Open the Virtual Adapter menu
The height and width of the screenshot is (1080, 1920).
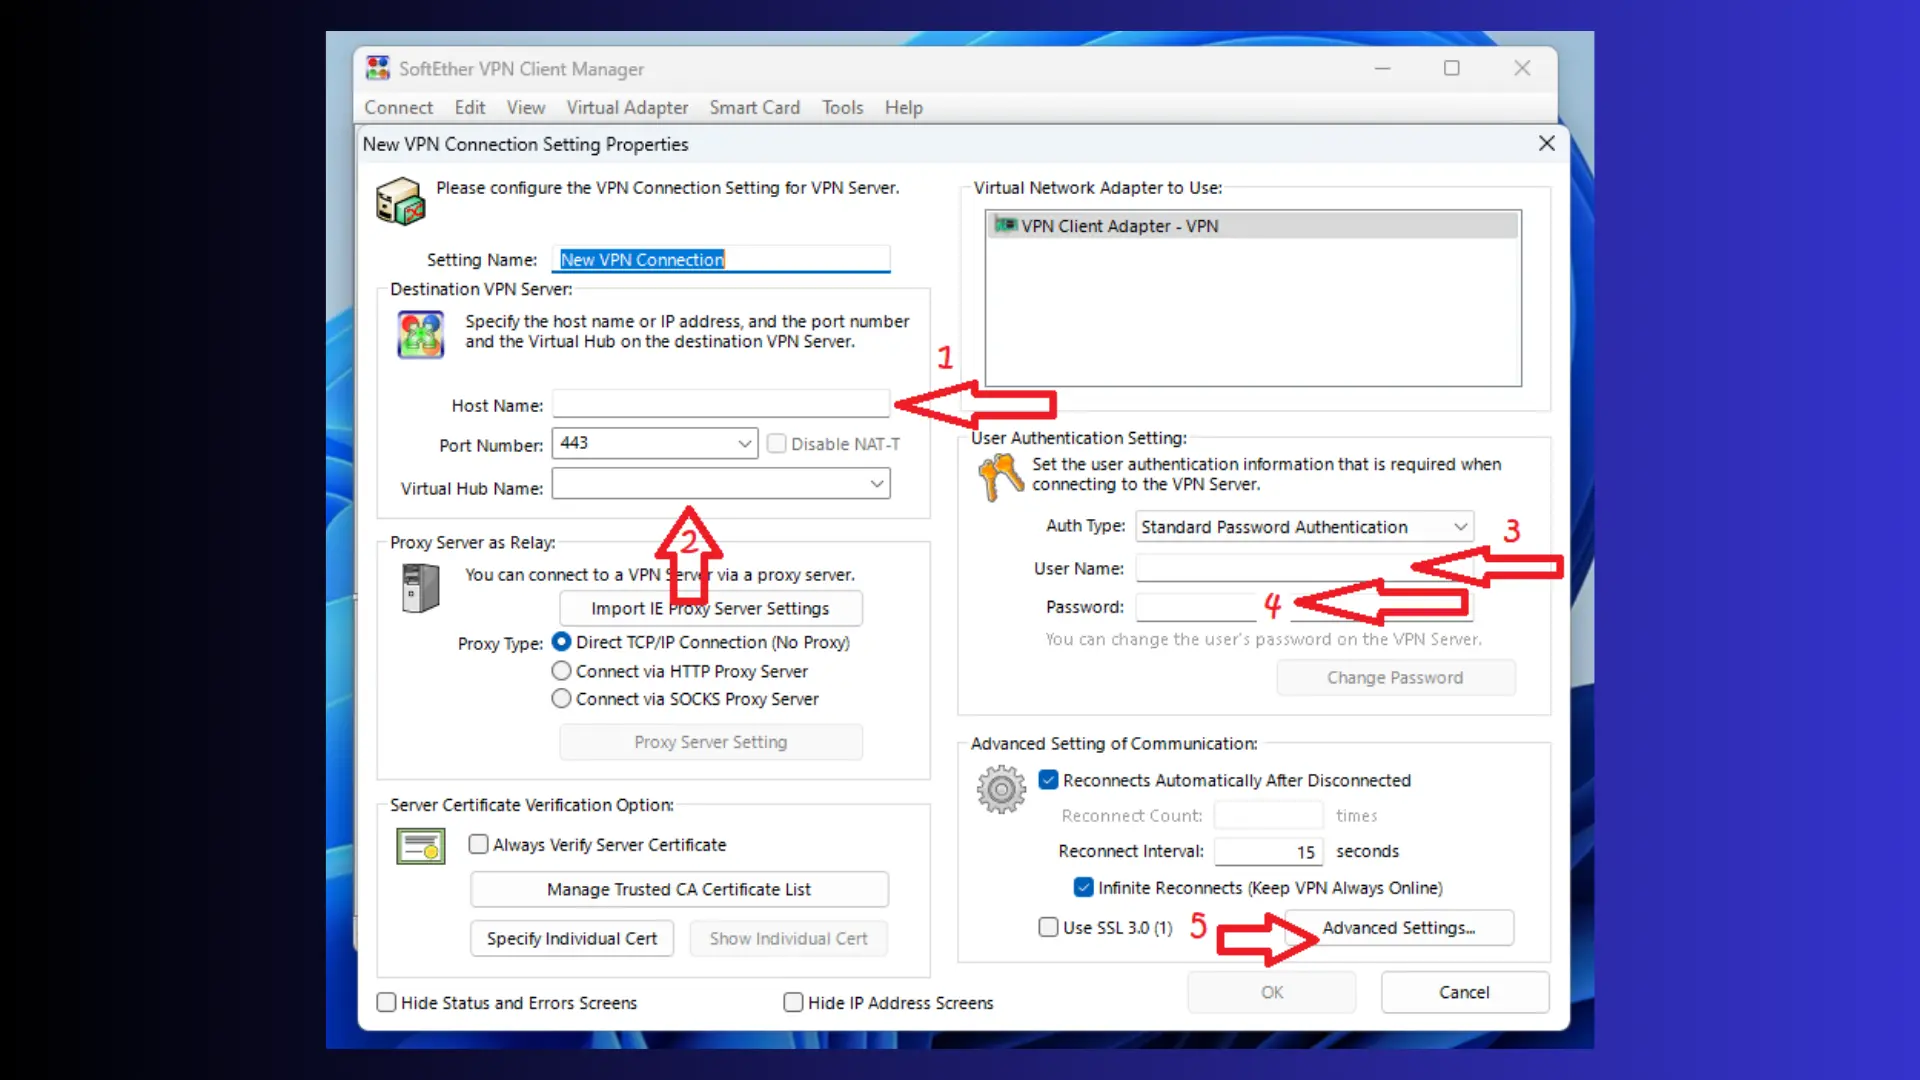pos(627,107)
